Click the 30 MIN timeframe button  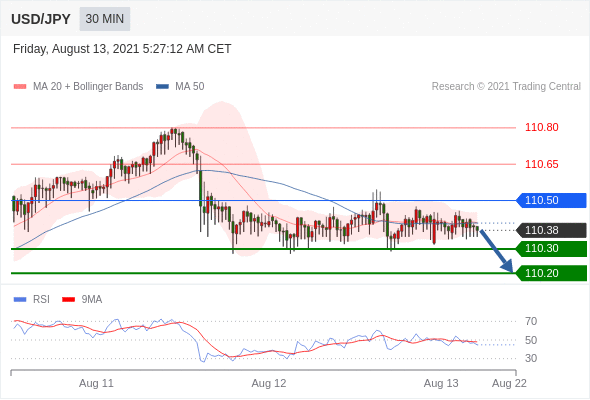click(x=105, y=19)
